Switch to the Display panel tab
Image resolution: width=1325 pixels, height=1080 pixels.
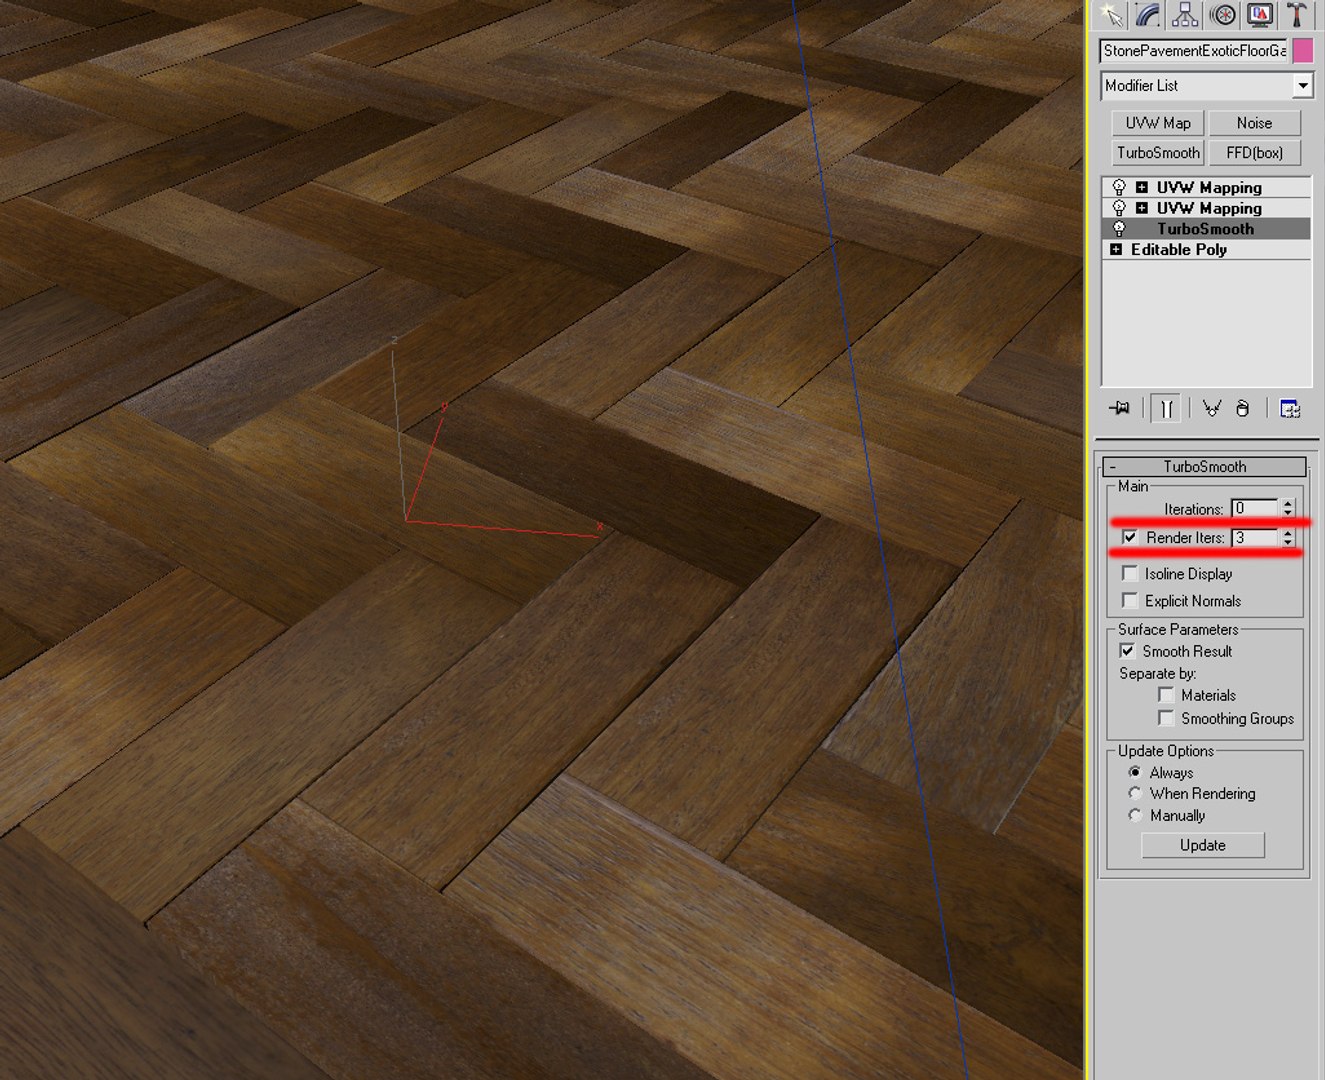[1259, 14]
